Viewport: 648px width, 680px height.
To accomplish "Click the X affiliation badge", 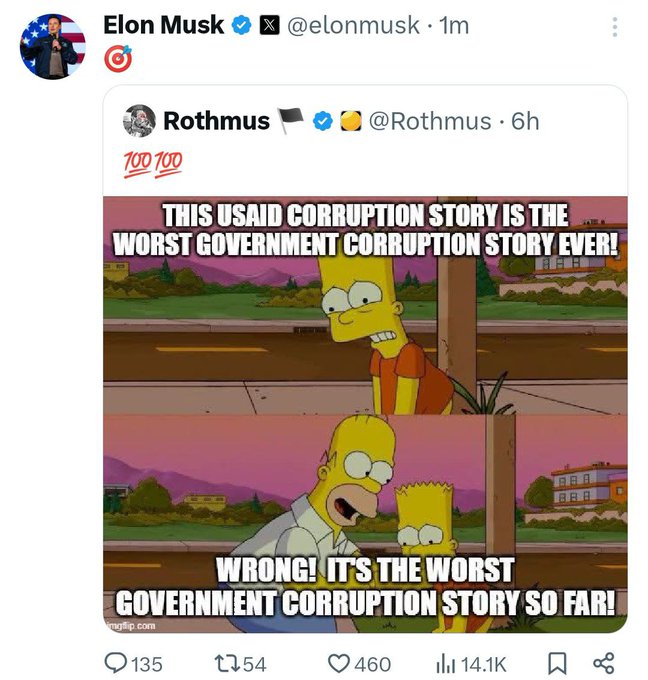I will coord(269,27).
